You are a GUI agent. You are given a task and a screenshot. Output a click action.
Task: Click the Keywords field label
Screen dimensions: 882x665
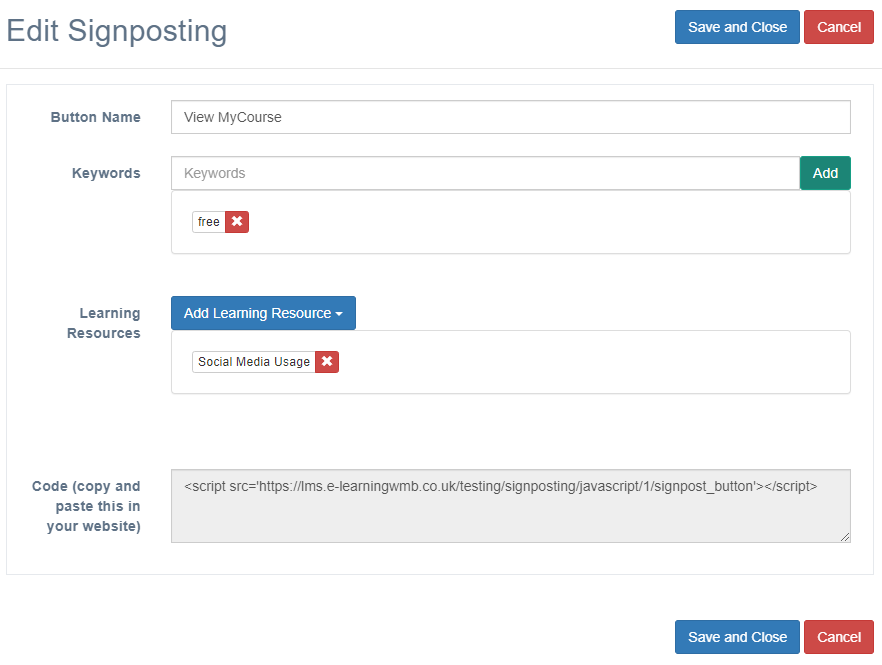(106, 173)
